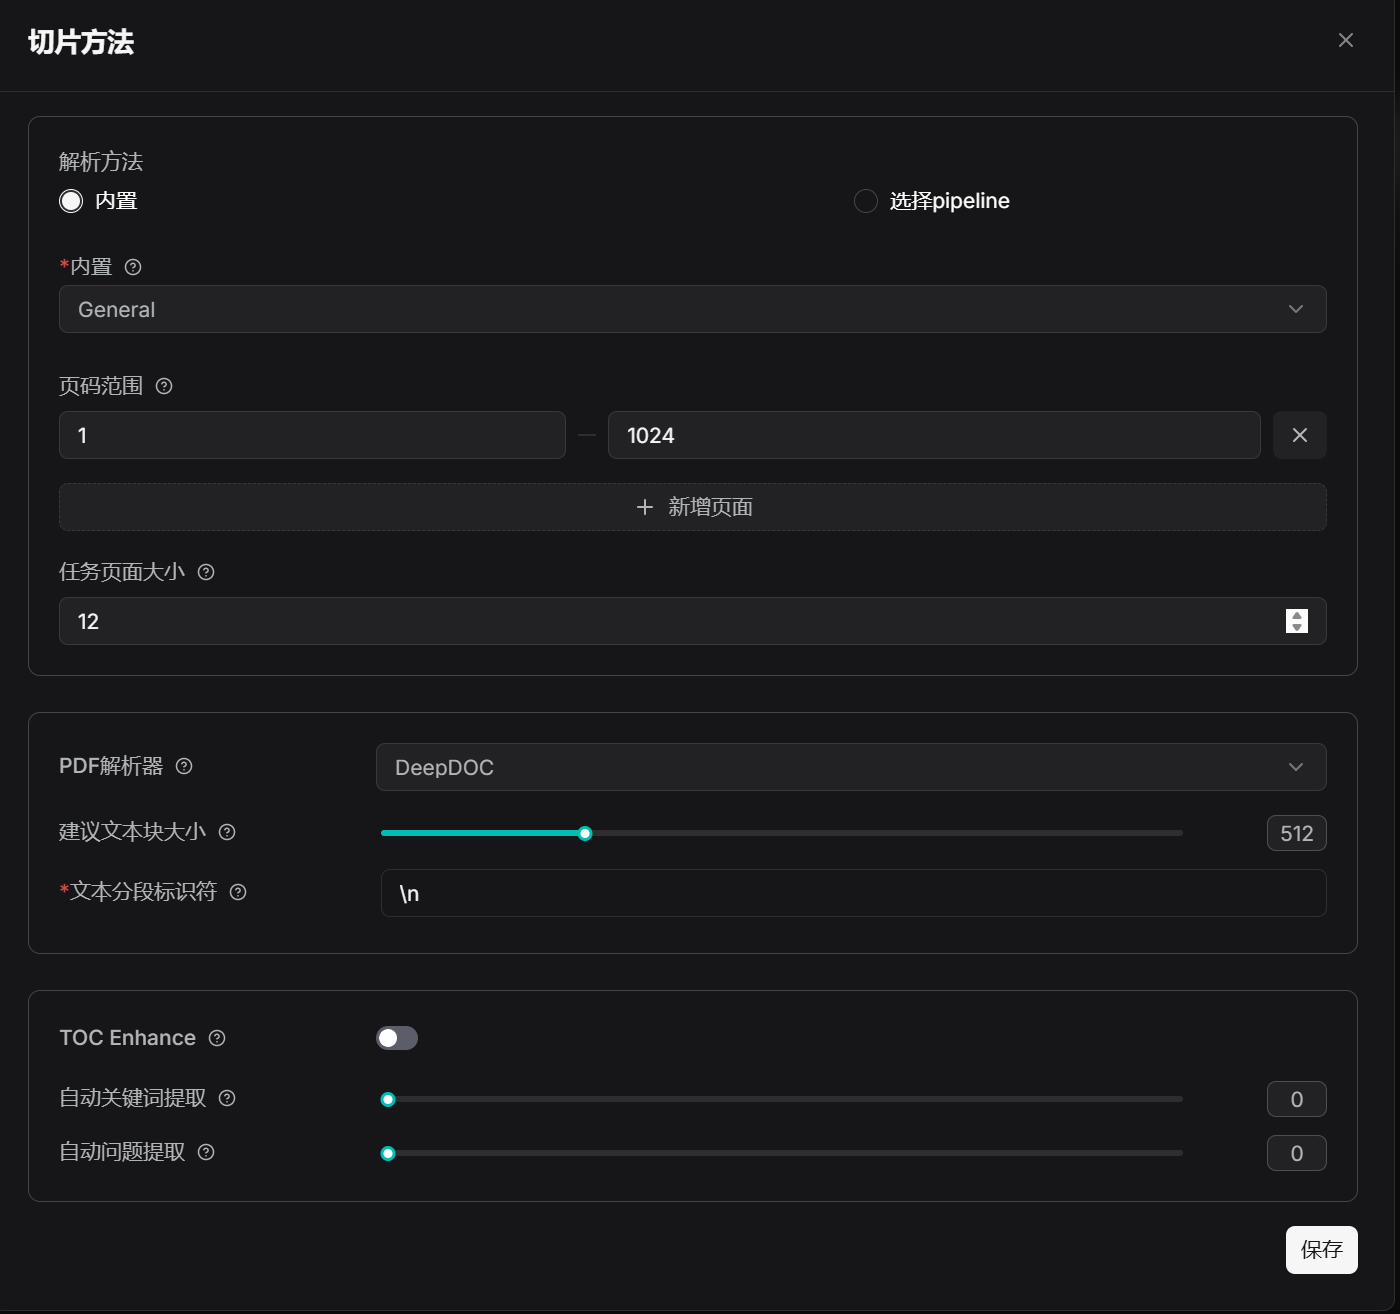Click help icon beside 建议文本块大小
Screen dimensions: 1400x1314
(x=227, y=832)
